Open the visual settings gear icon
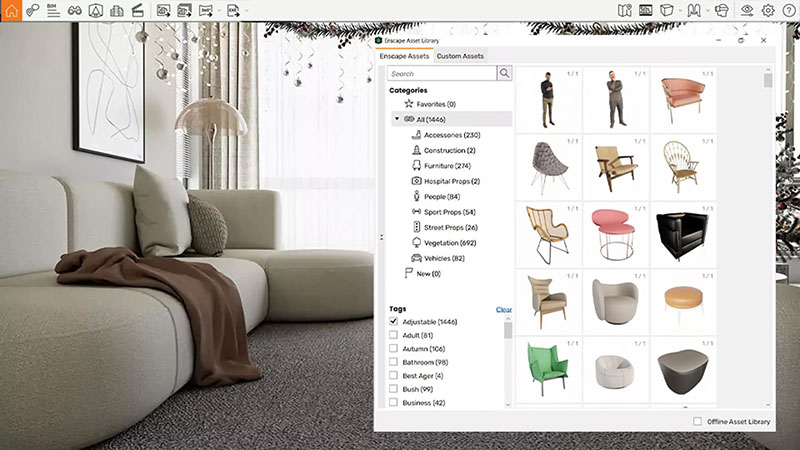Screen dimensions: 800x450 point(768,10)
